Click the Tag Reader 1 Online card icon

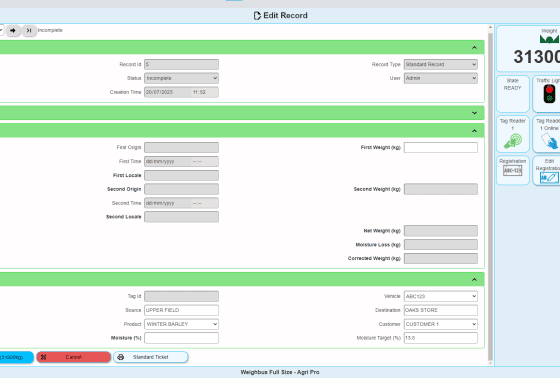click(x=550, y=141)
